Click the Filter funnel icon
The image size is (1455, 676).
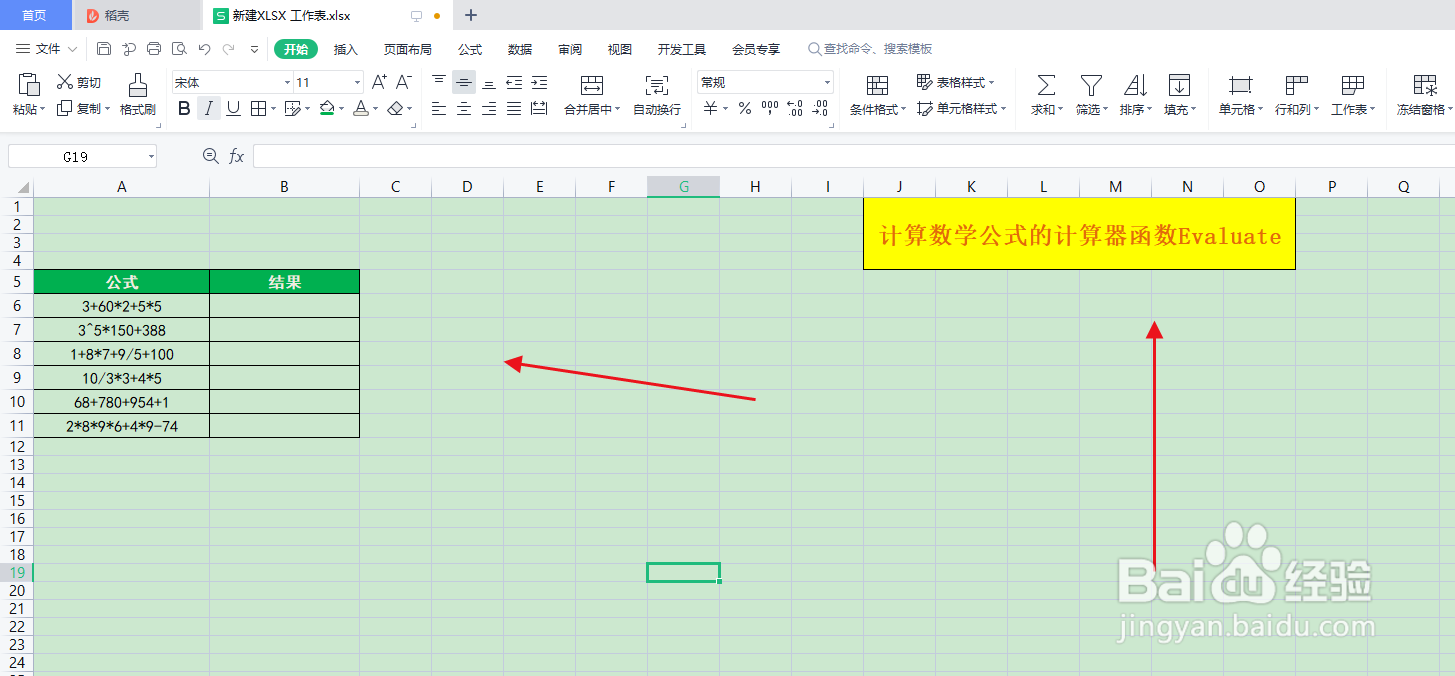click(1091, 85)
